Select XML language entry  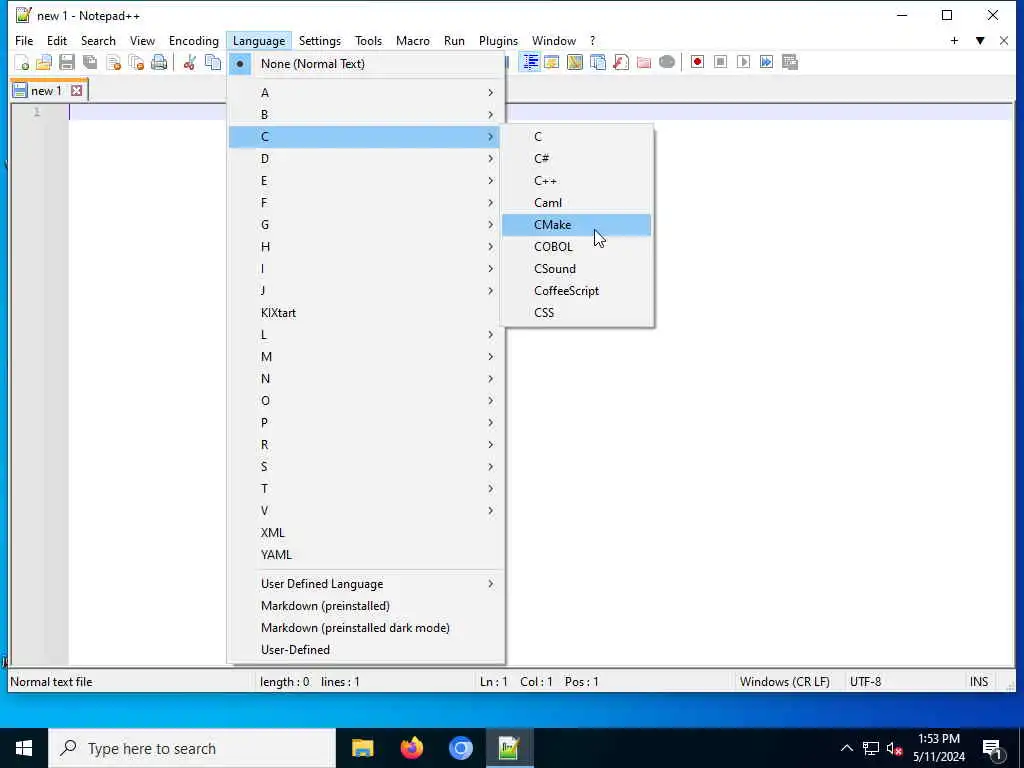(366, 533)
